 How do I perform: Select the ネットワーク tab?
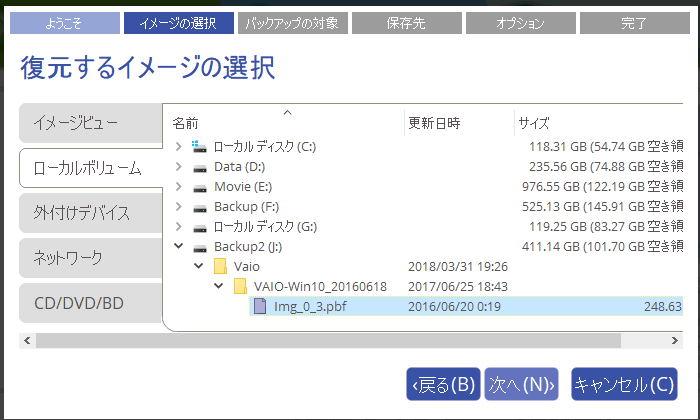pyautogui.click(x=90, y=258)
